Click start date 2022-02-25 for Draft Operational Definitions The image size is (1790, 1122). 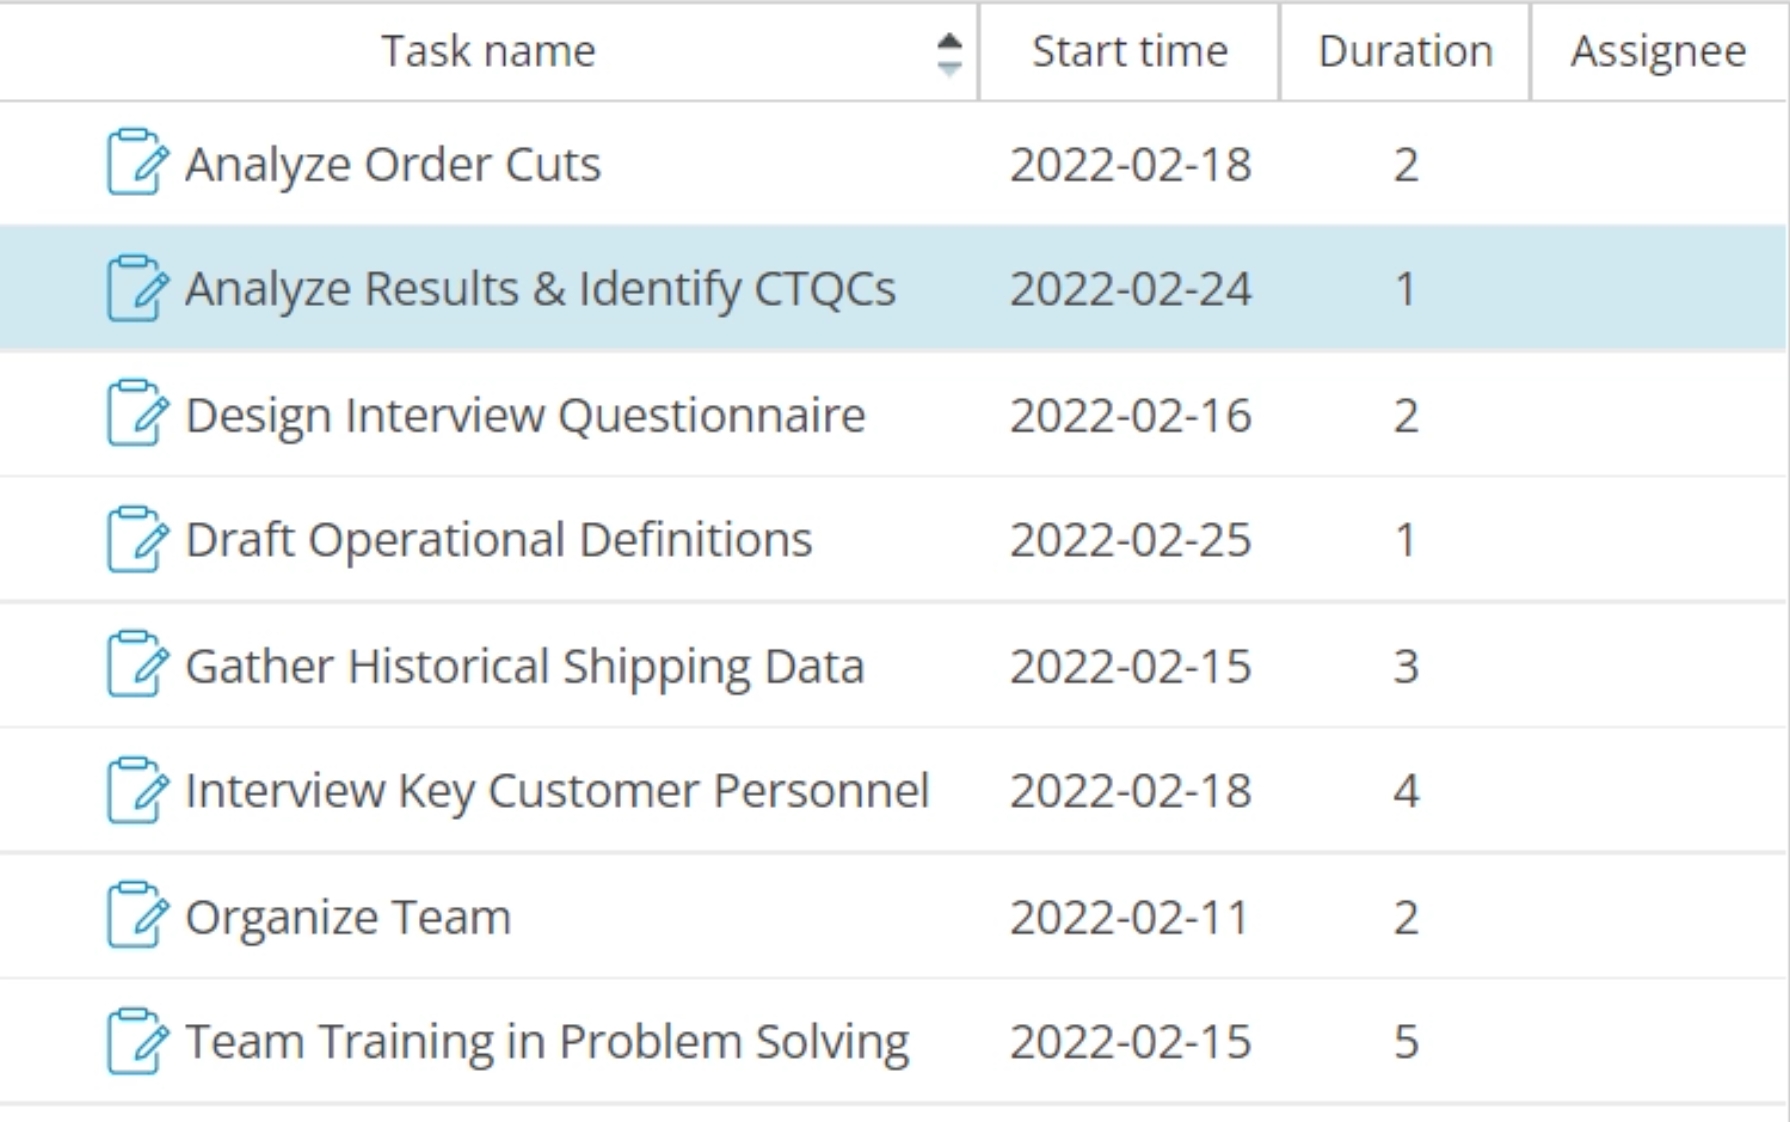click(1130, 540)
